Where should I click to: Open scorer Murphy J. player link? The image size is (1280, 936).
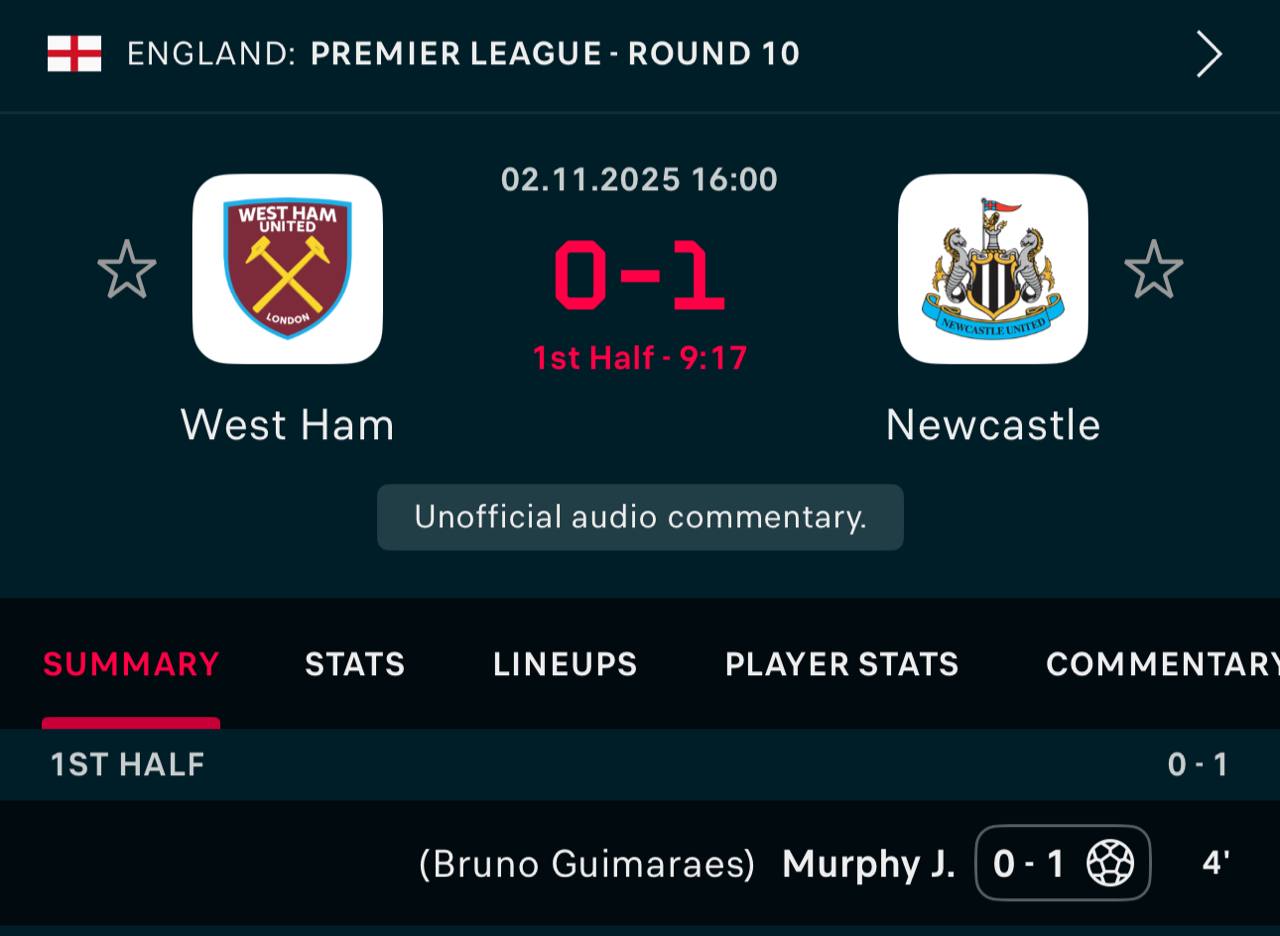(868, 863)
